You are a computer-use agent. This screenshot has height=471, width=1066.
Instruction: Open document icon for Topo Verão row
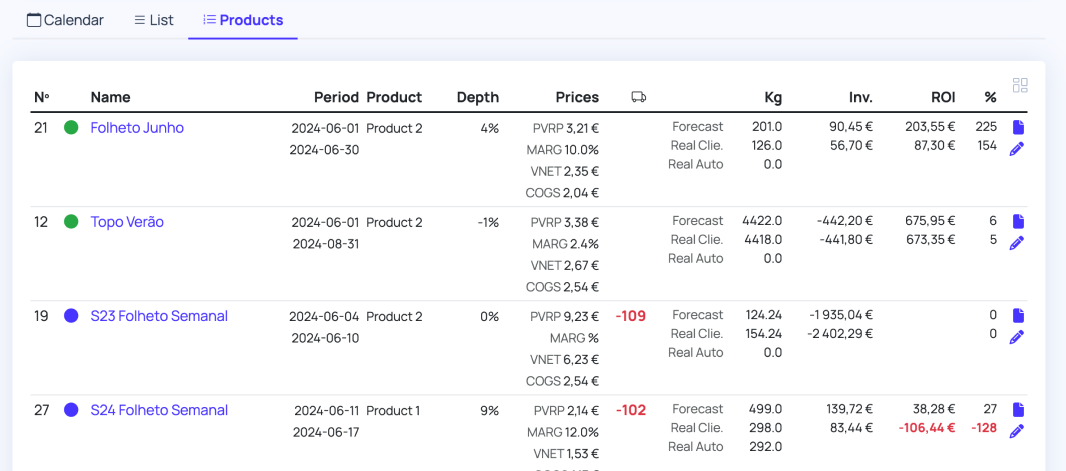(1018, 222)
